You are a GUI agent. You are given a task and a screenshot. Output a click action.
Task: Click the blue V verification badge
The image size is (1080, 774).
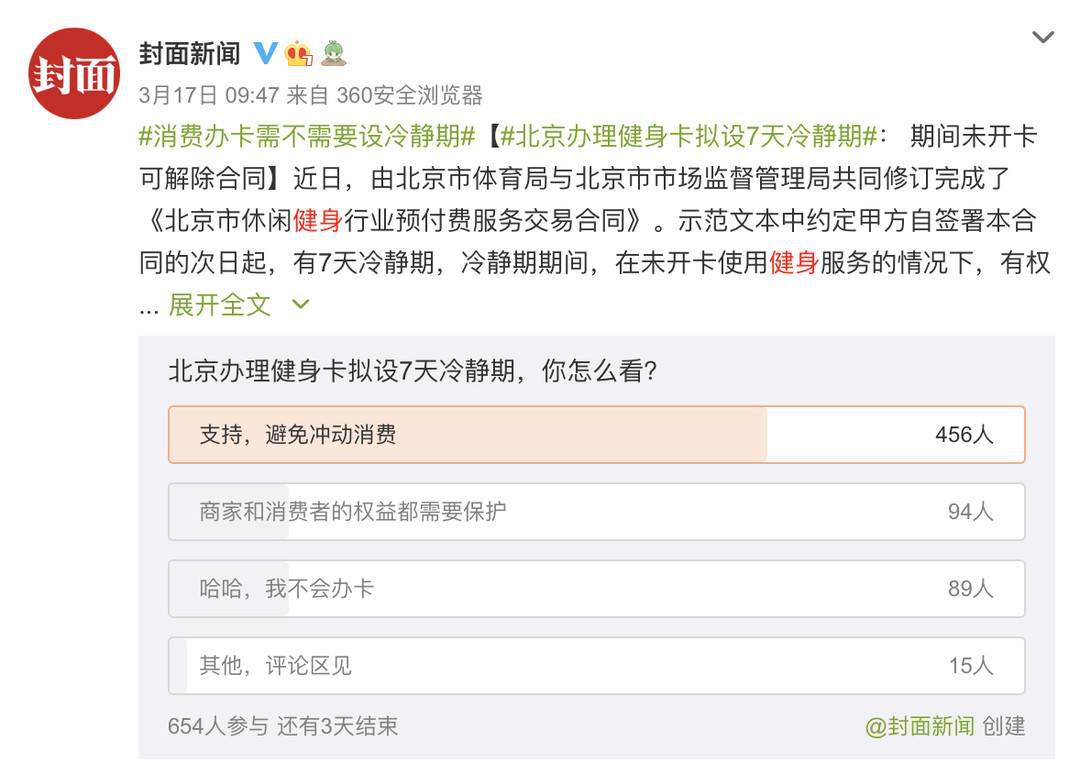coord(265,54)
